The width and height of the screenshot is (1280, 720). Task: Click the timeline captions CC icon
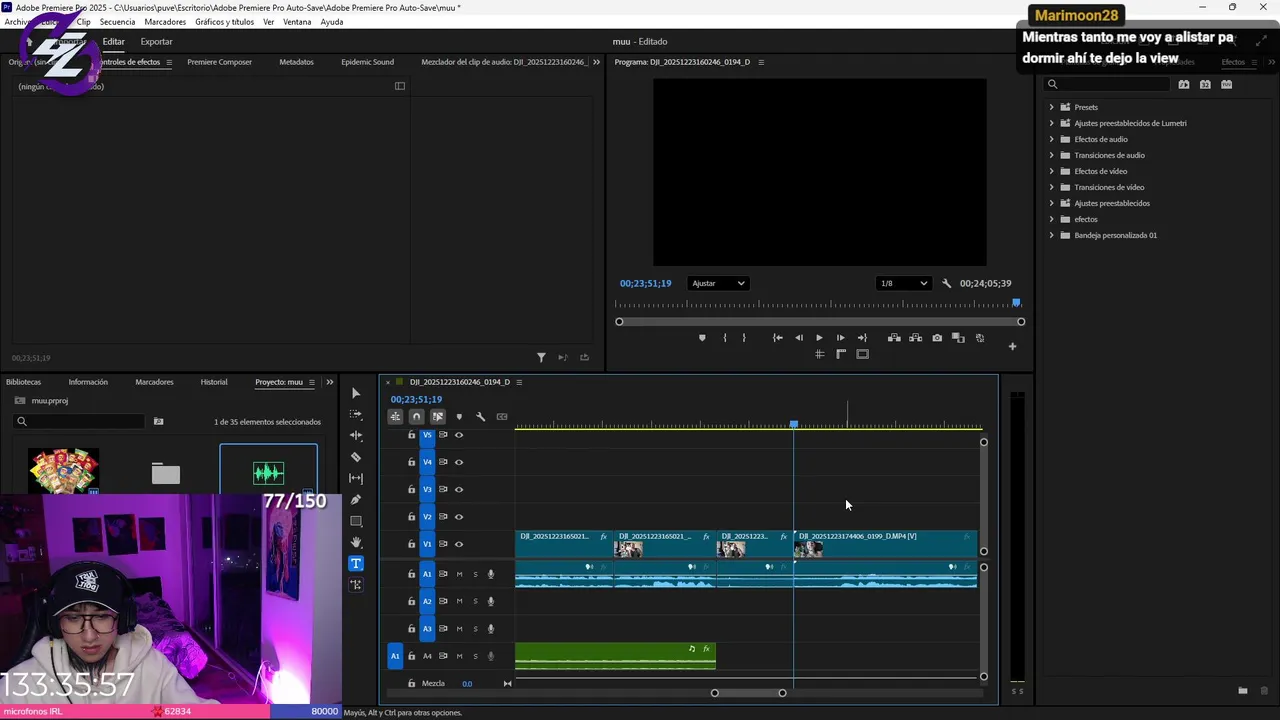502,417
